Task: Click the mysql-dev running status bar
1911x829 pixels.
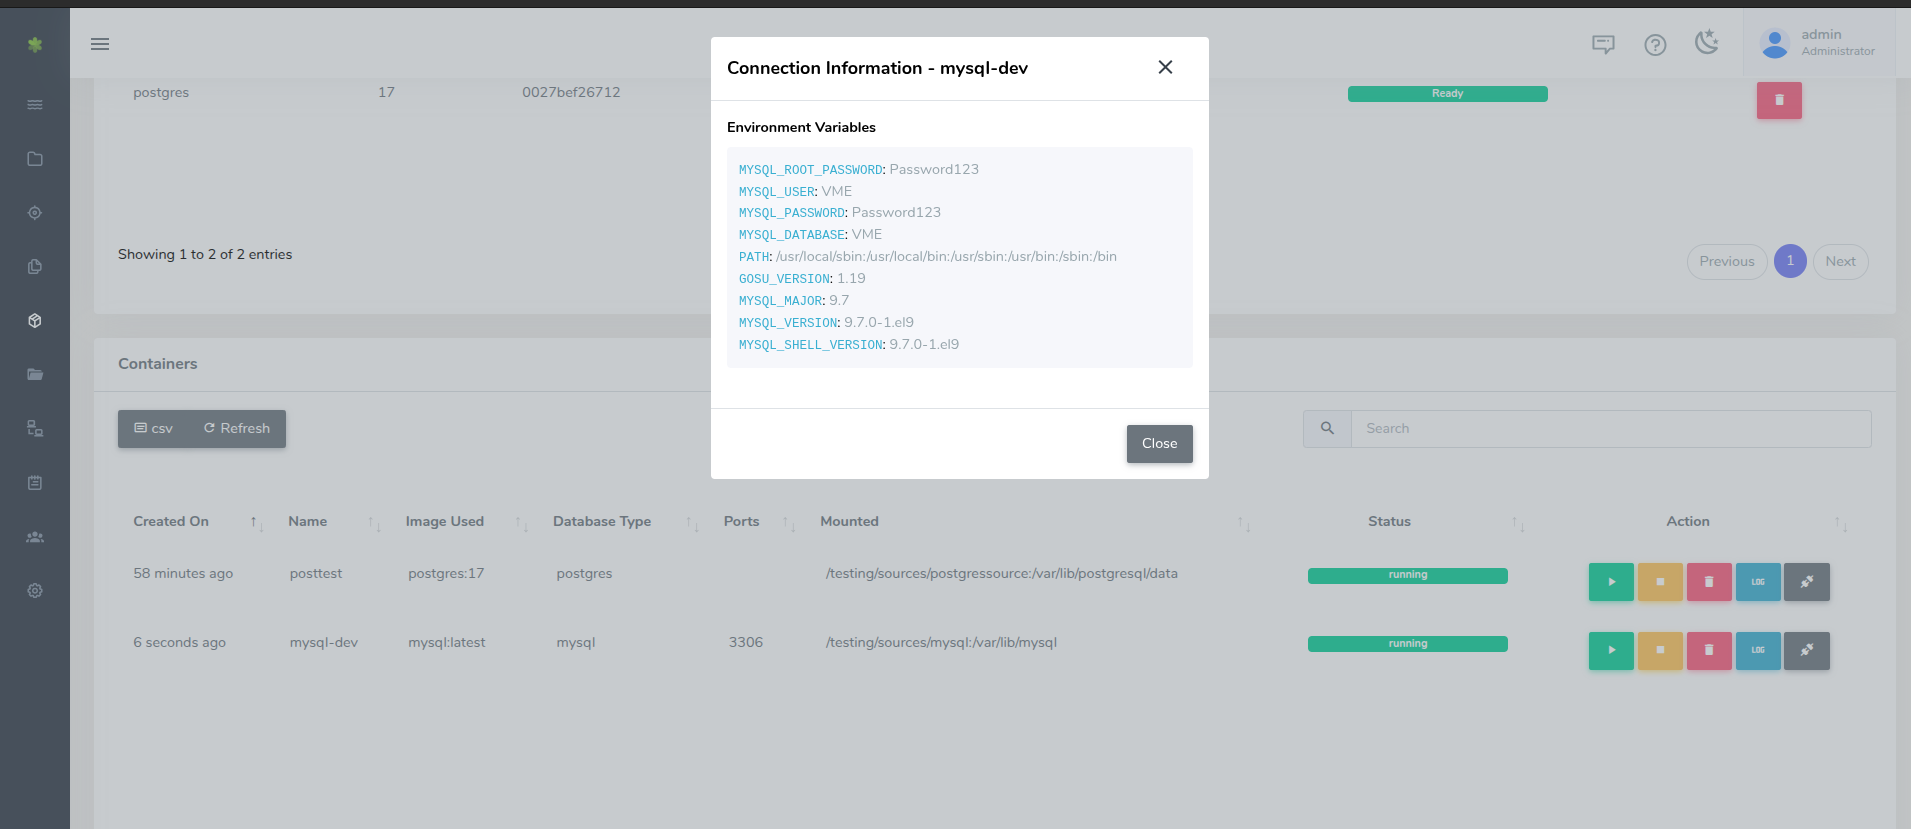Action: [1408, 644]
